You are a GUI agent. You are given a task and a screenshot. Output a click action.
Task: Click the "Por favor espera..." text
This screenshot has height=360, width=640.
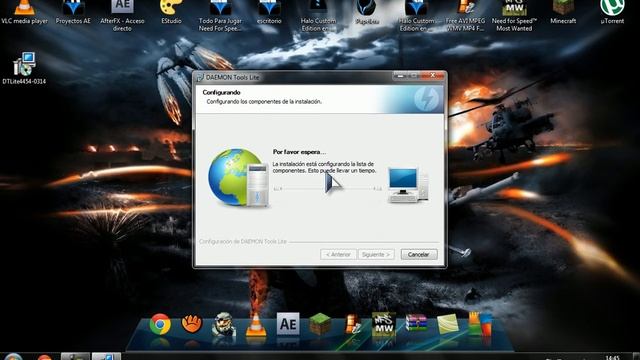click(299, 152)
